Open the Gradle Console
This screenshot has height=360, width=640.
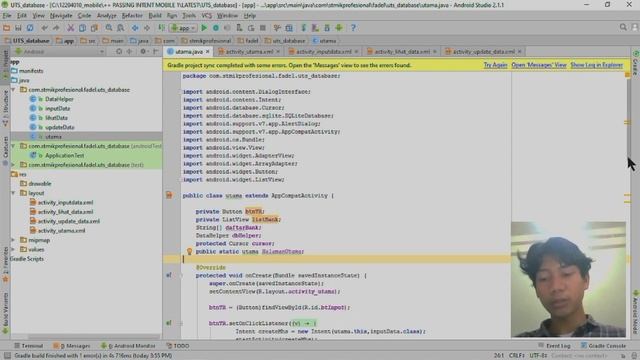(603, 346)
